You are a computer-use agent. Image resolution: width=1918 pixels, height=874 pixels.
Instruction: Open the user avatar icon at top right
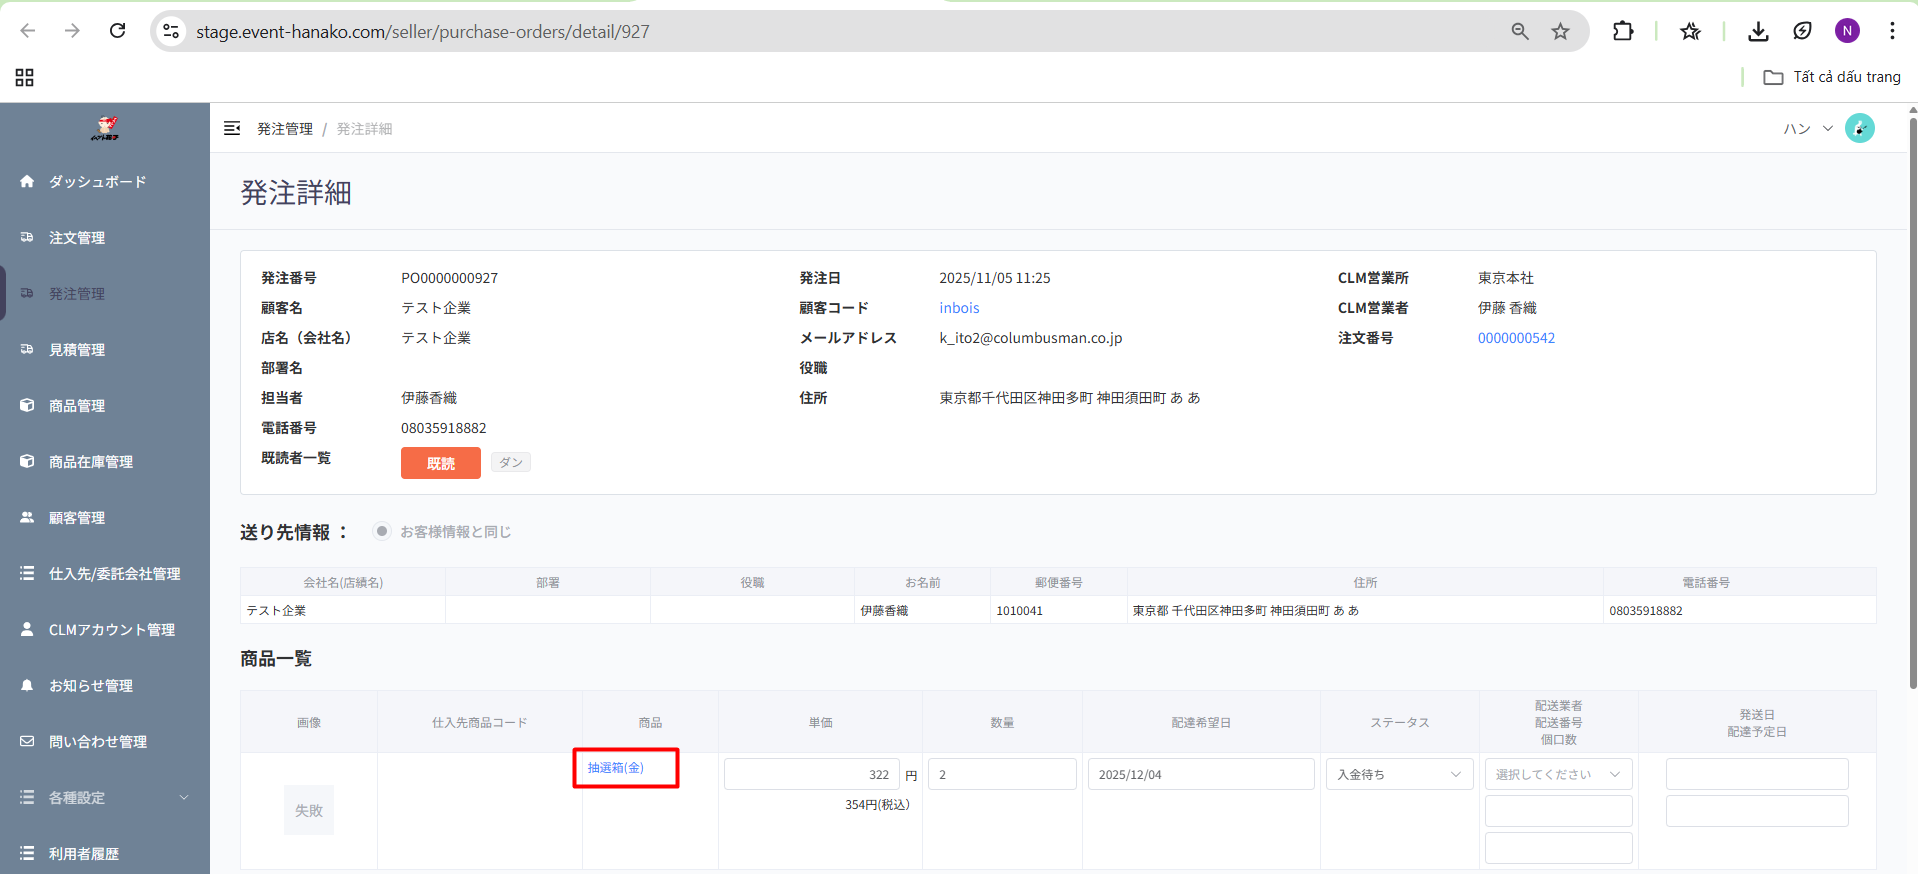(1859, 128)
